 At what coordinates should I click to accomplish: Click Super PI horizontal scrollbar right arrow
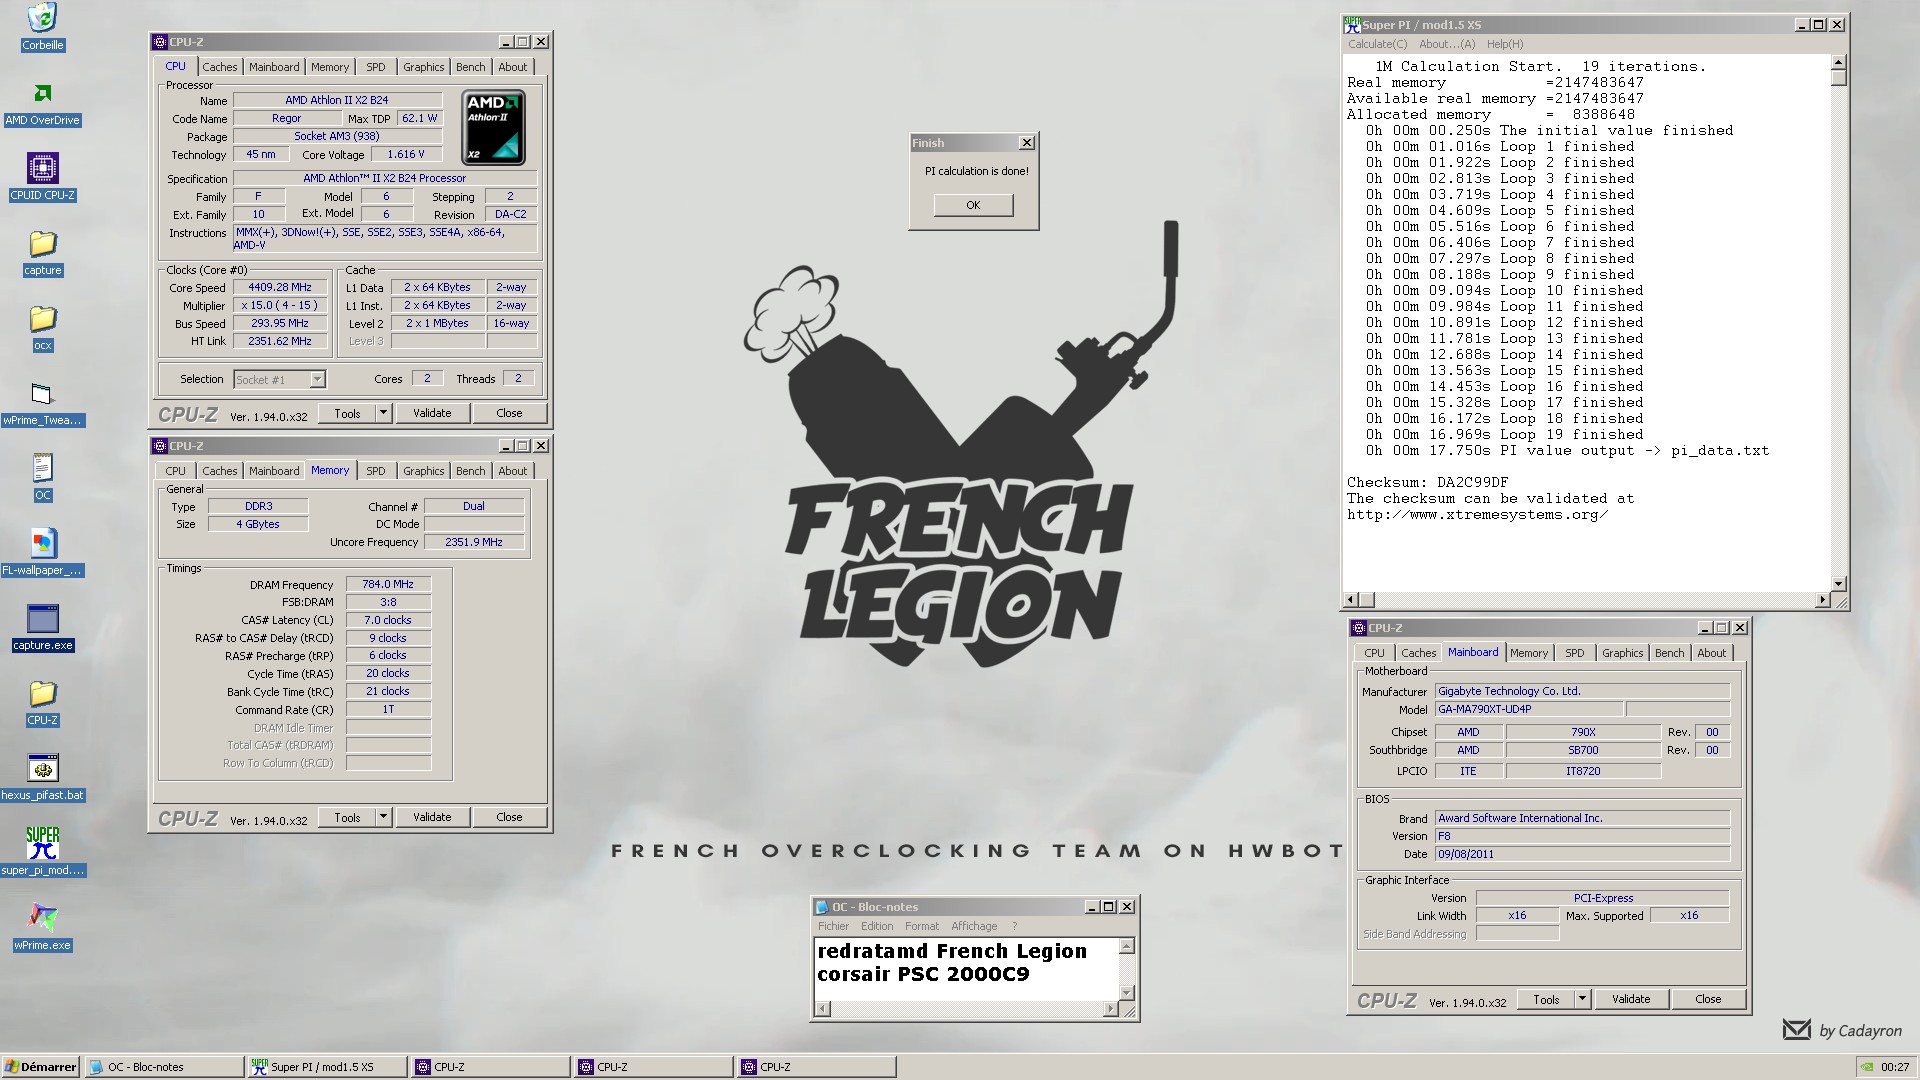click(1822, 600)
